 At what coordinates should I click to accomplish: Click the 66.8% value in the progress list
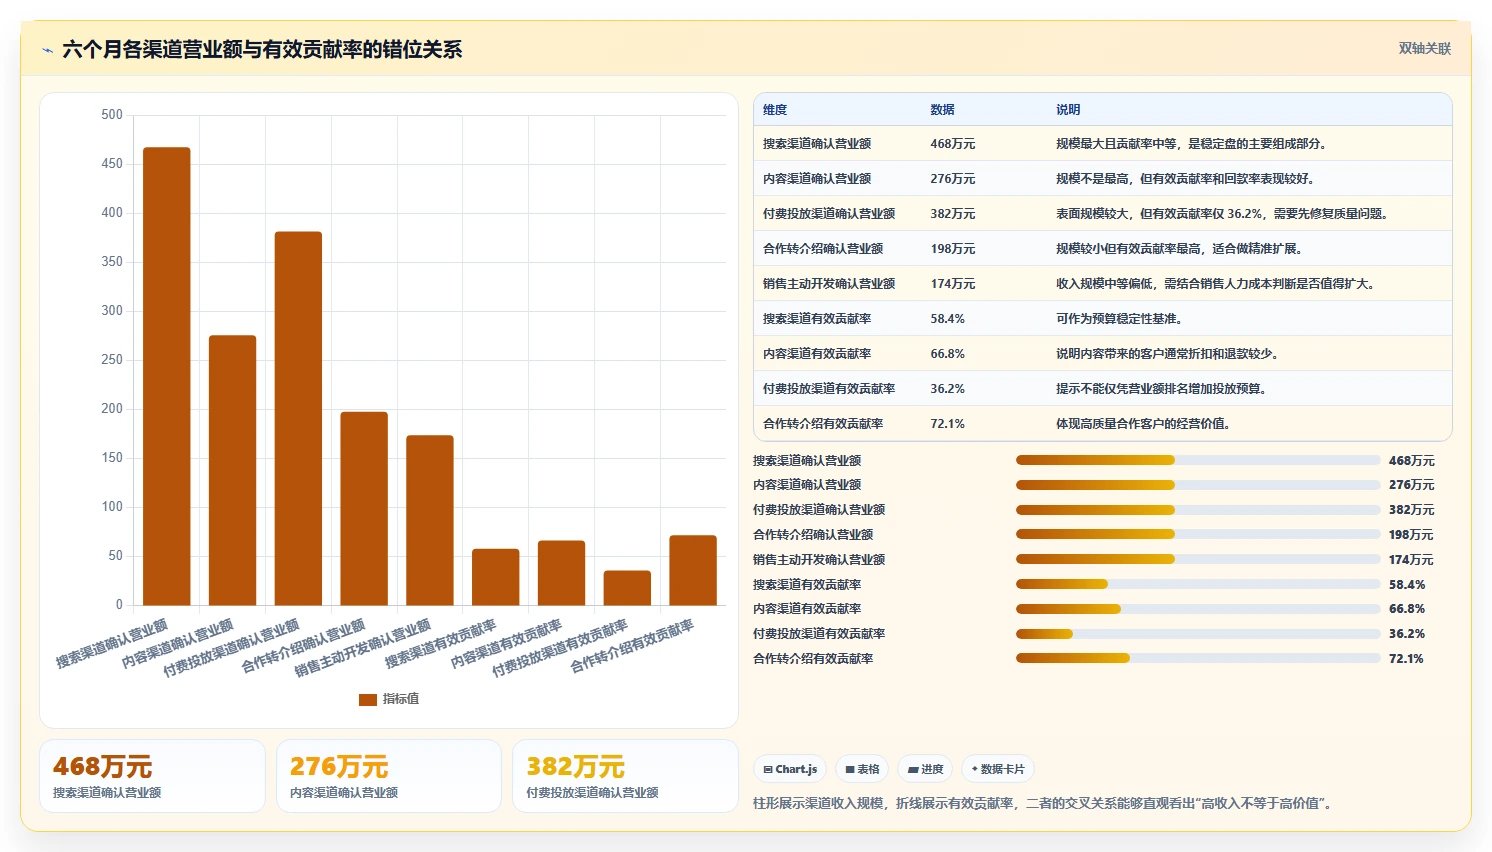coord(1407,609)
